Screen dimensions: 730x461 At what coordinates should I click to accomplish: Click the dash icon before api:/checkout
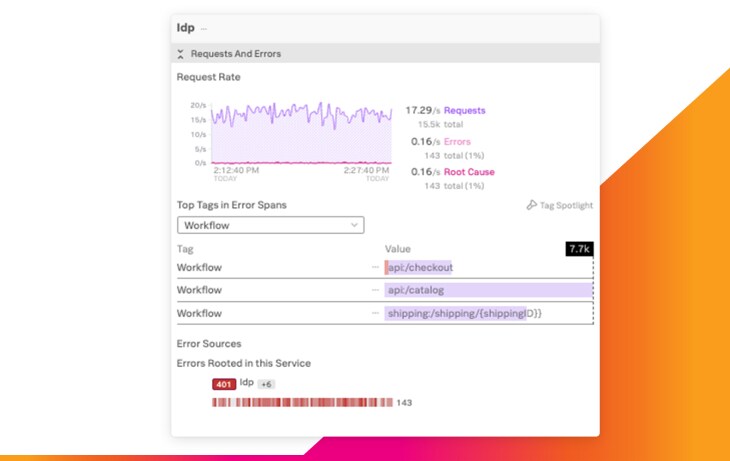(376, 267)
